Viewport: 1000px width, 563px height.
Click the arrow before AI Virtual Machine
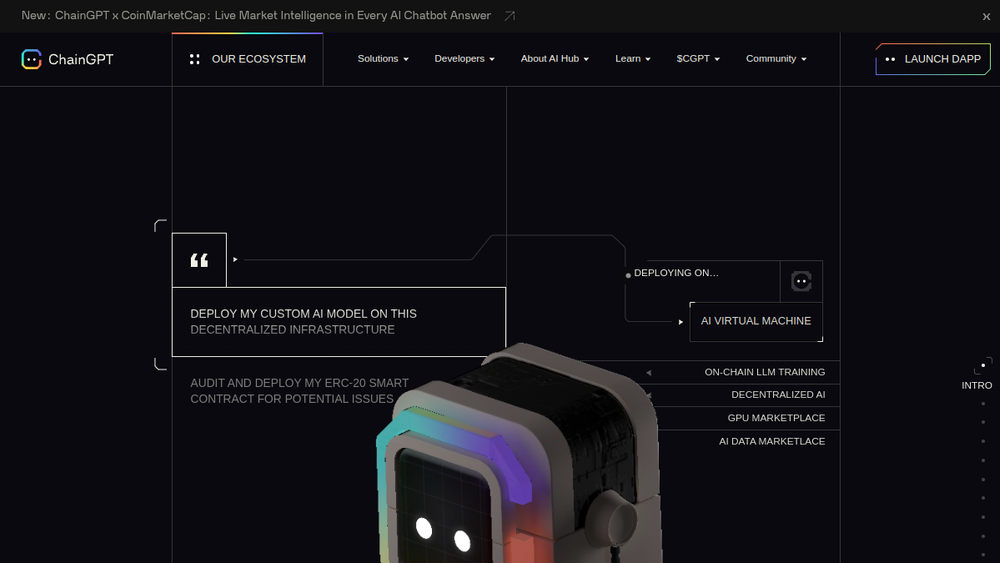pos(680,322)
